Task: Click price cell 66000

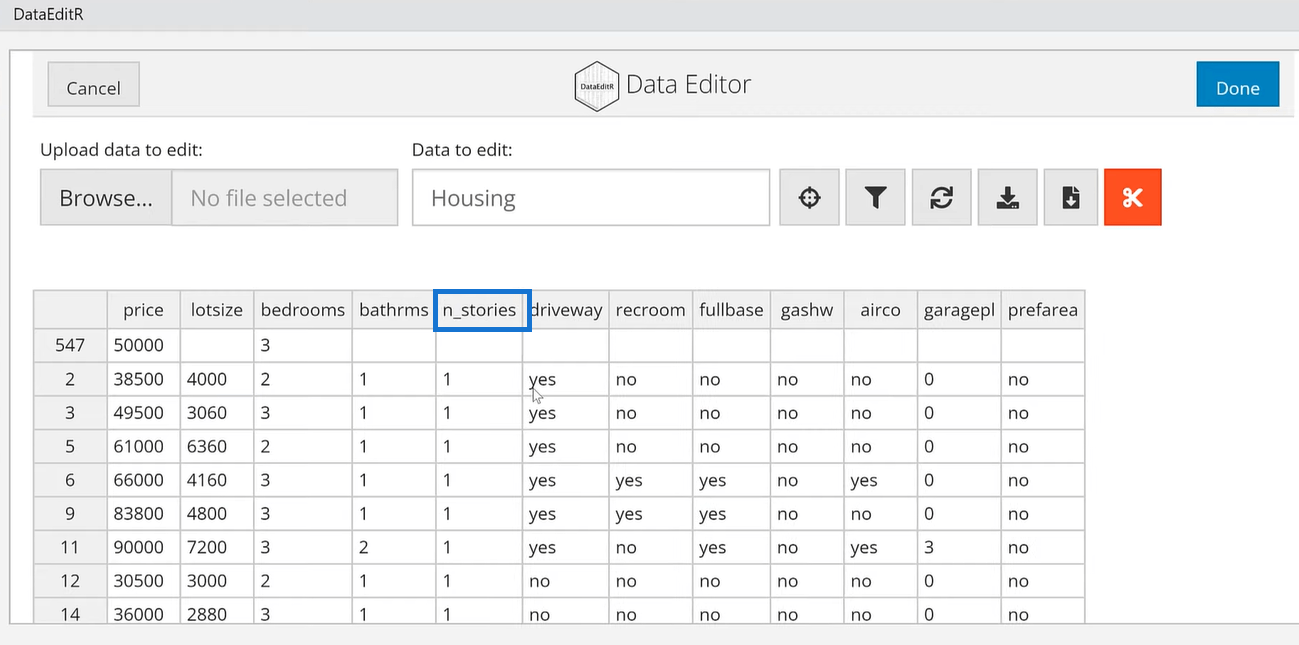Action: 143,479
